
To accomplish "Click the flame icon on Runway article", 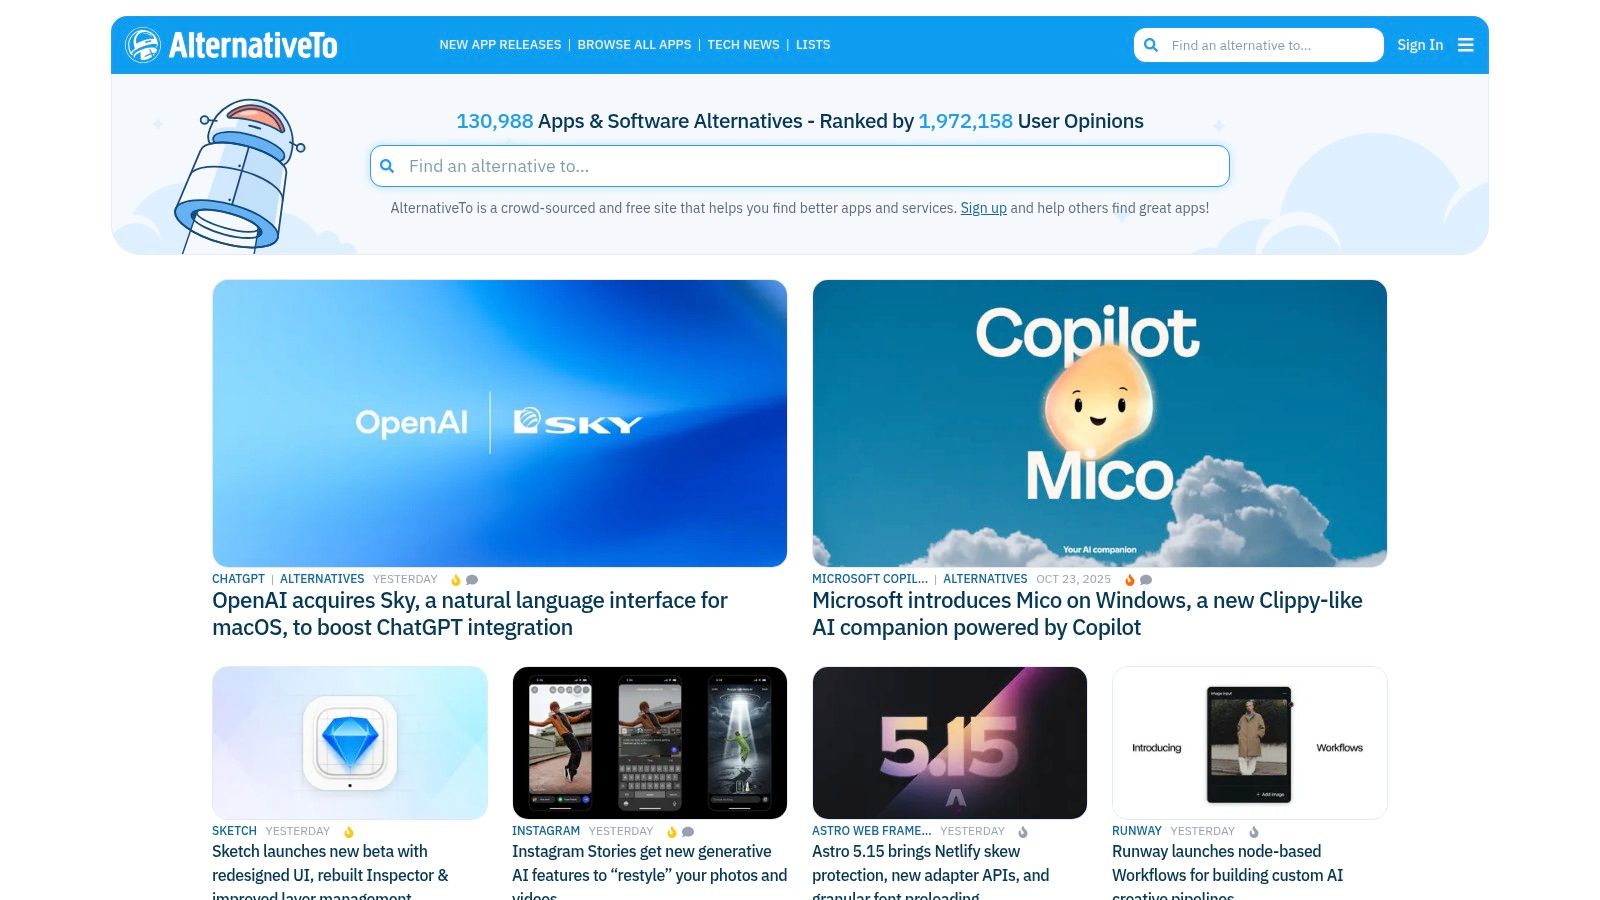I will tap(1254, 832).
